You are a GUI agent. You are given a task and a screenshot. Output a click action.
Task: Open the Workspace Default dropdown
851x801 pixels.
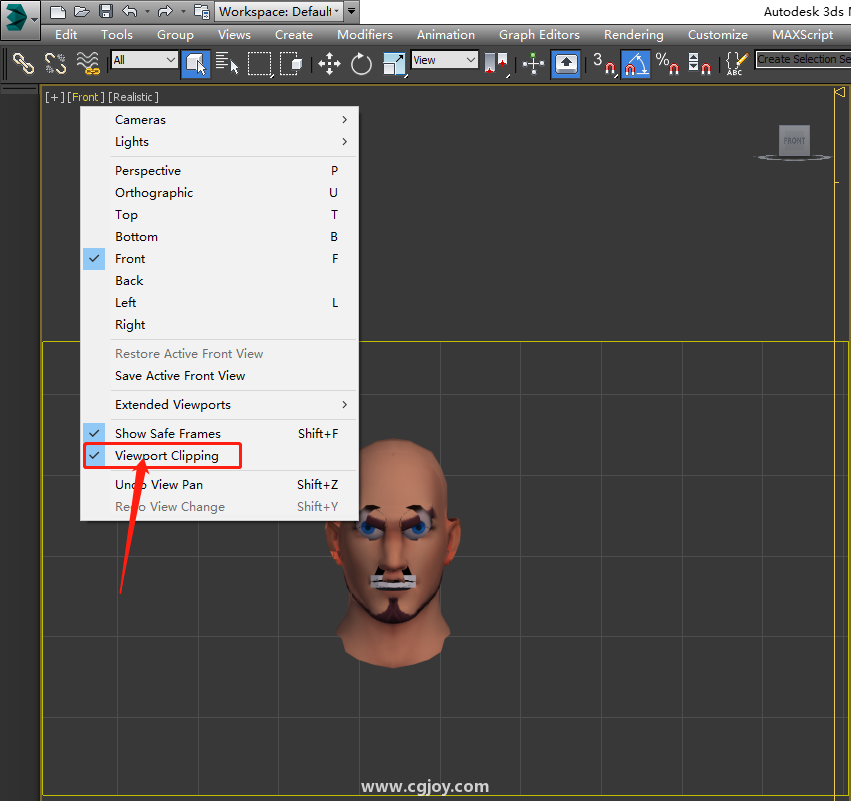coord(278,11)
